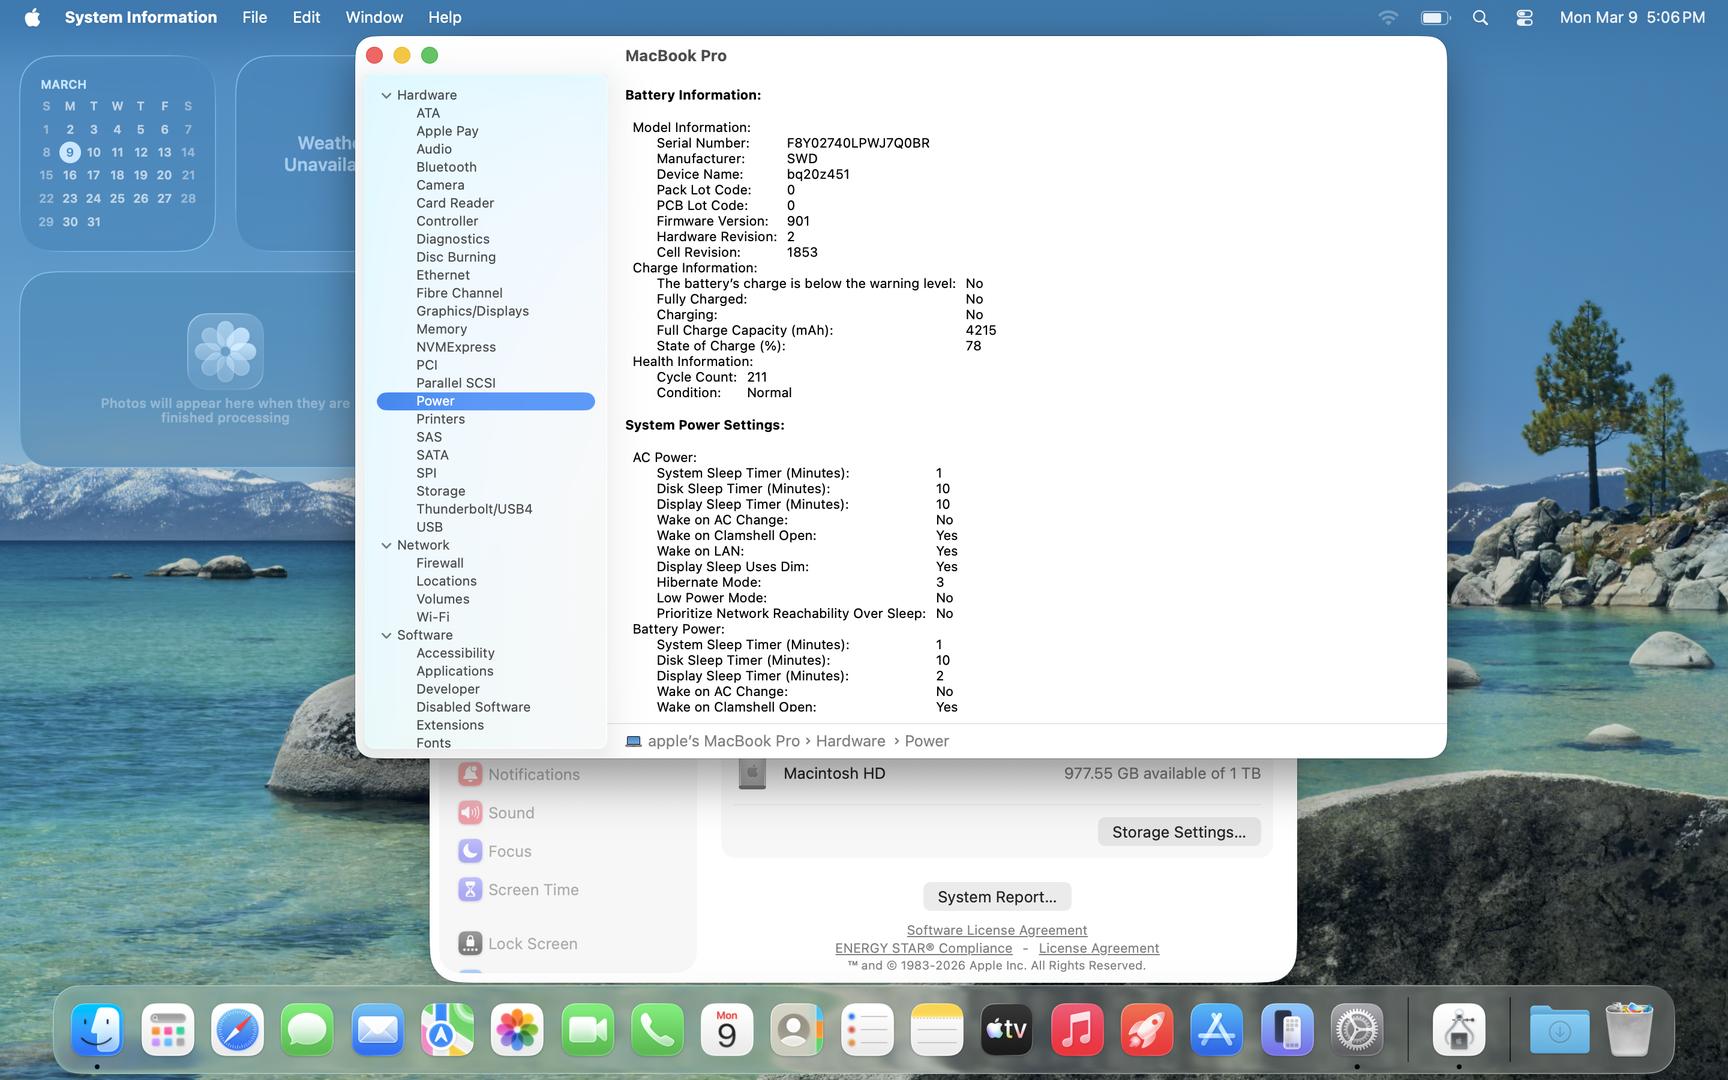This screenshot has width=1728, height=1080.
Task: Click the Control Center menu bar icon
Action: [x=1524, y=18]
